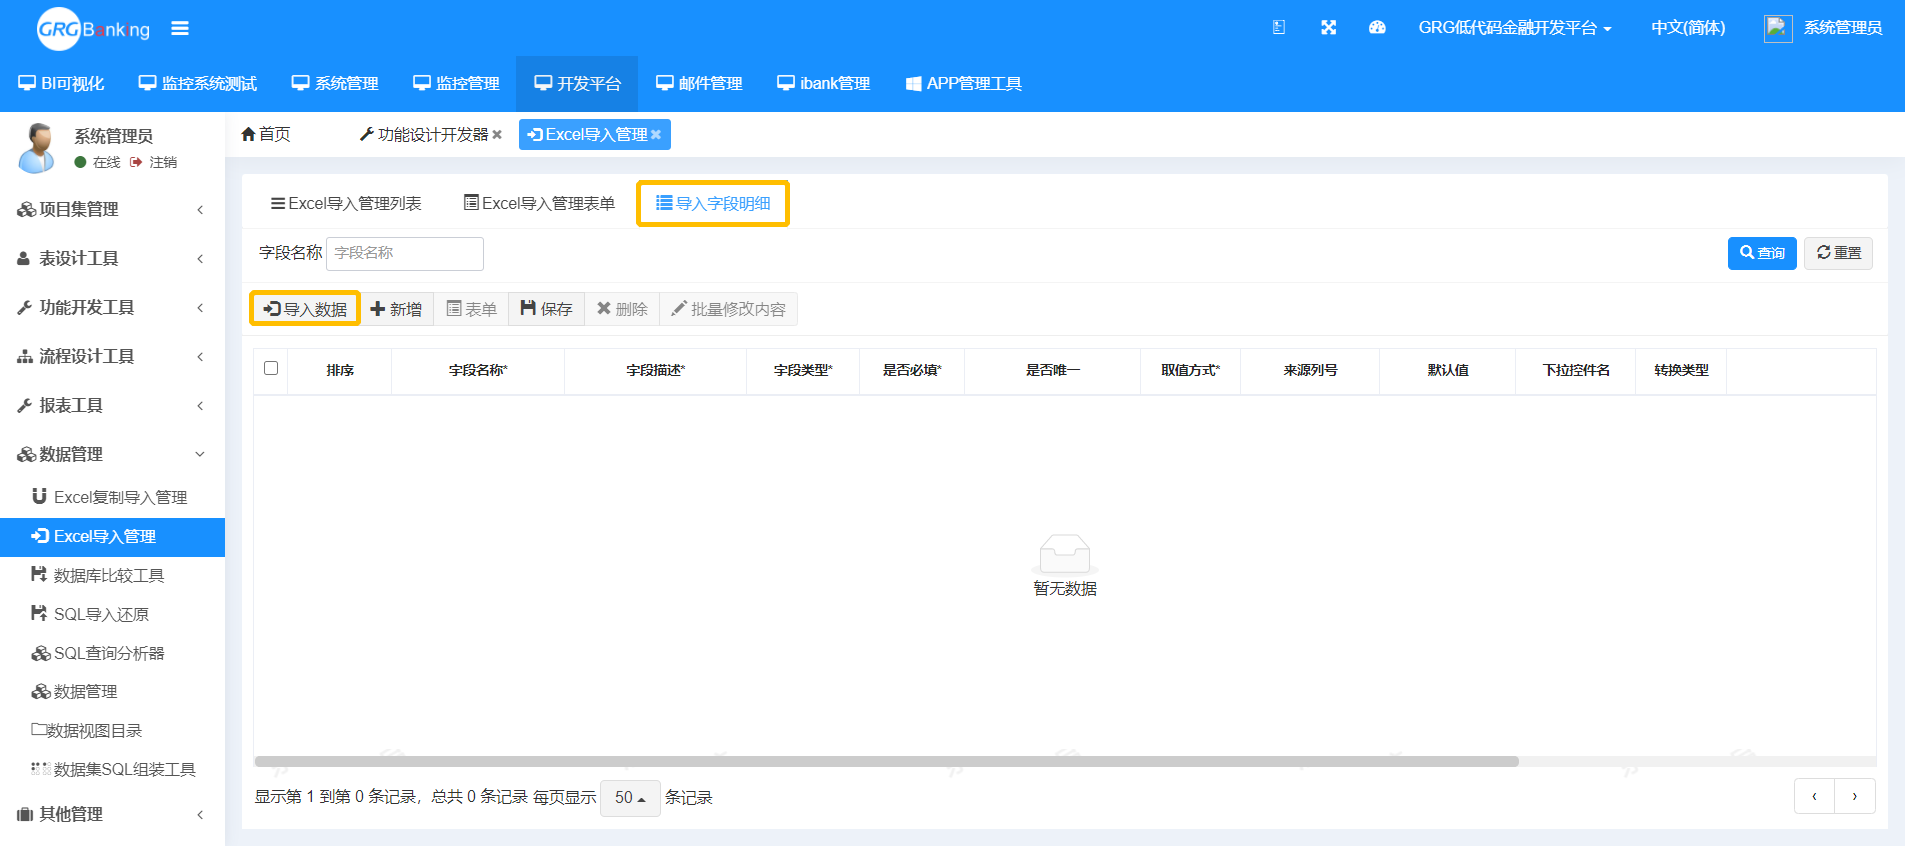Click 新增 add button
Image resolution: width=1905 pixels, height=846 pixels.
coord(396,309)
